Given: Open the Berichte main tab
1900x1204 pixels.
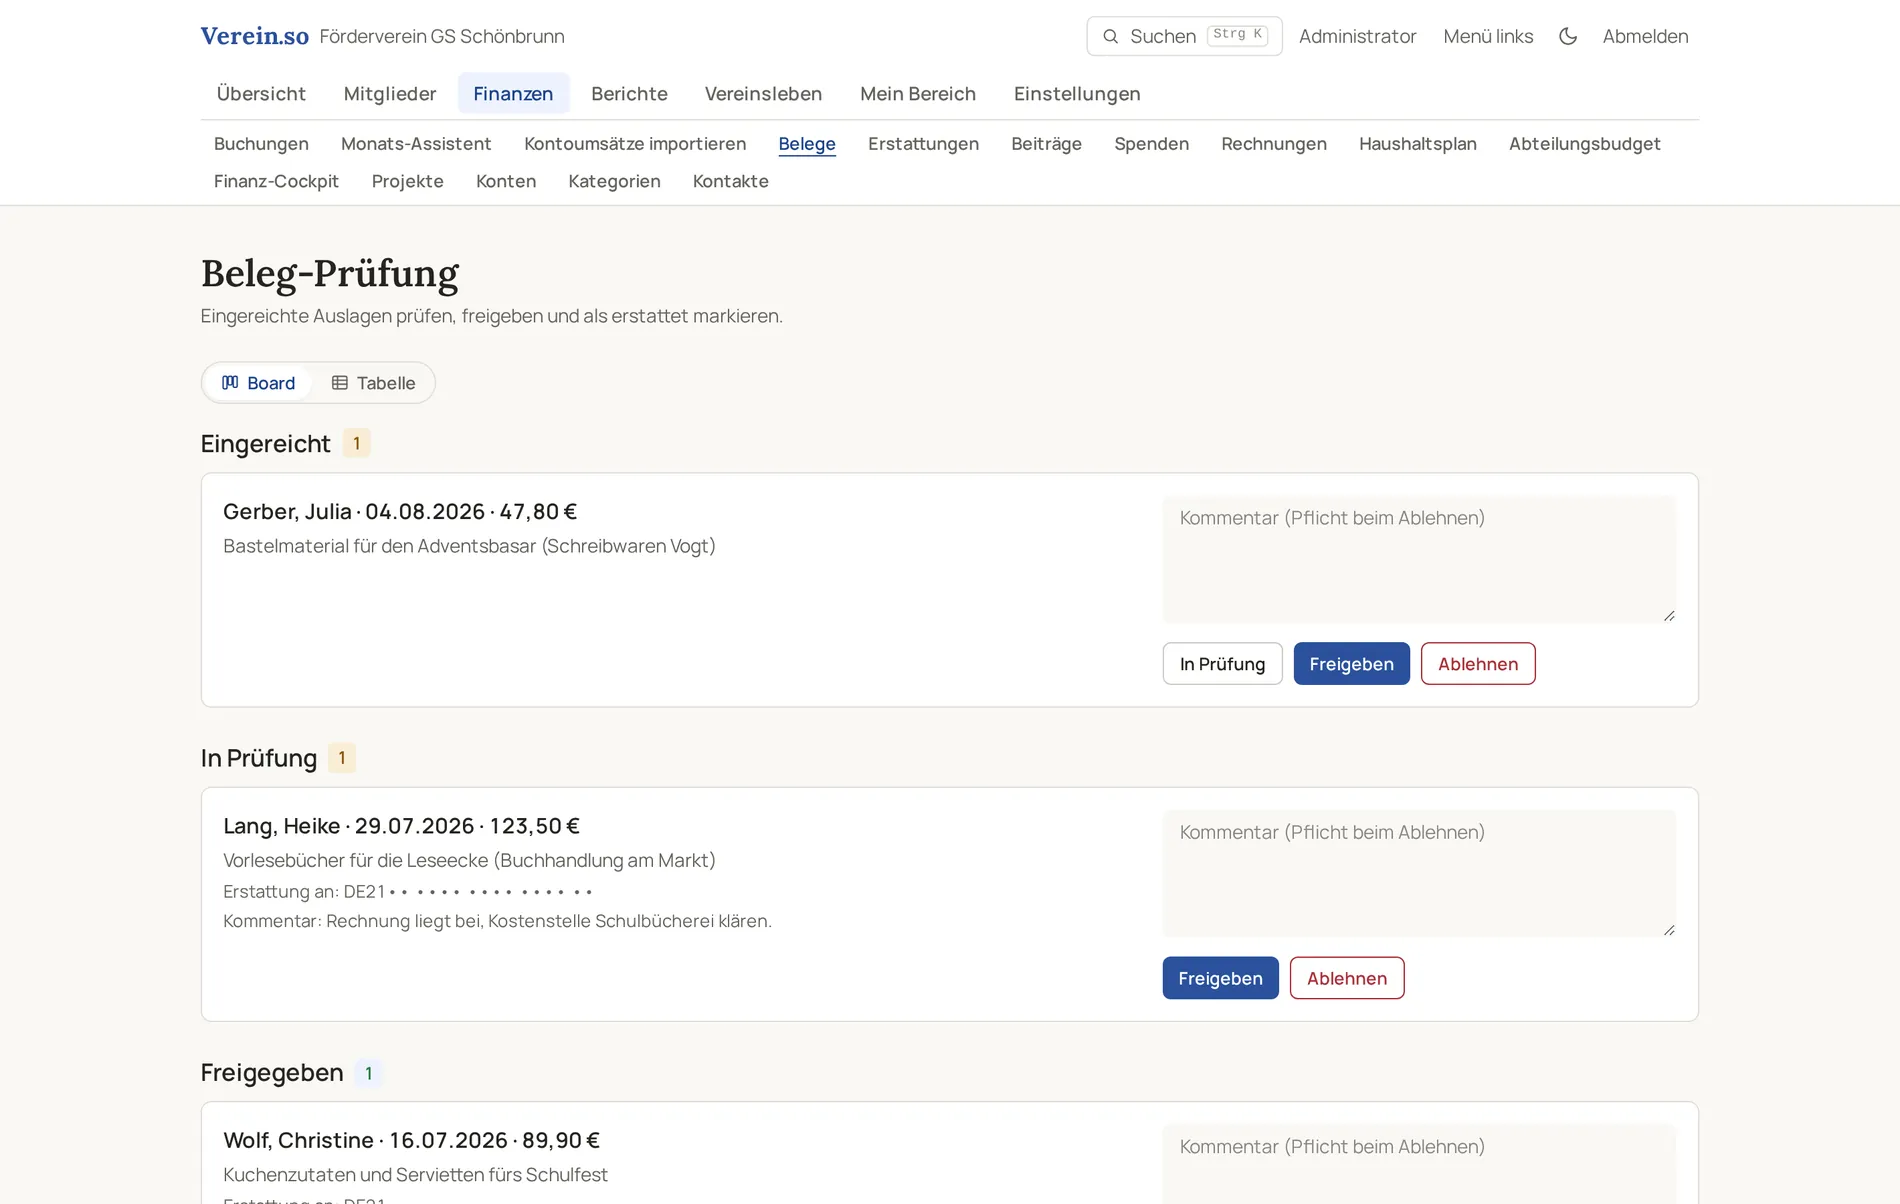Looking at the screenshot, I should click(x=629, y=93).
